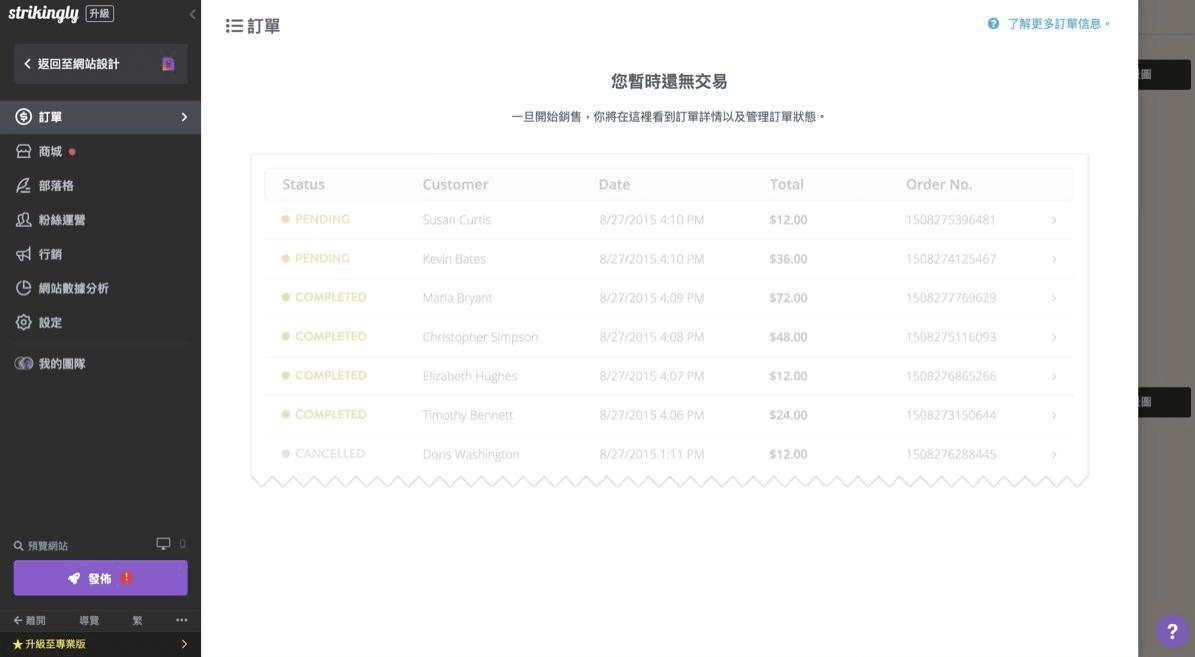Switch language via 繁 option

click(137, 620)
